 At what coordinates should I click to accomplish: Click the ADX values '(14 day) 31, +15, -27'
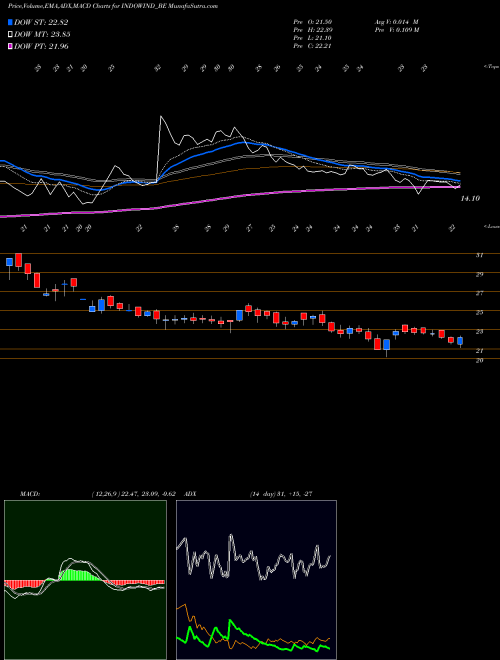click(x=281, y=494)
